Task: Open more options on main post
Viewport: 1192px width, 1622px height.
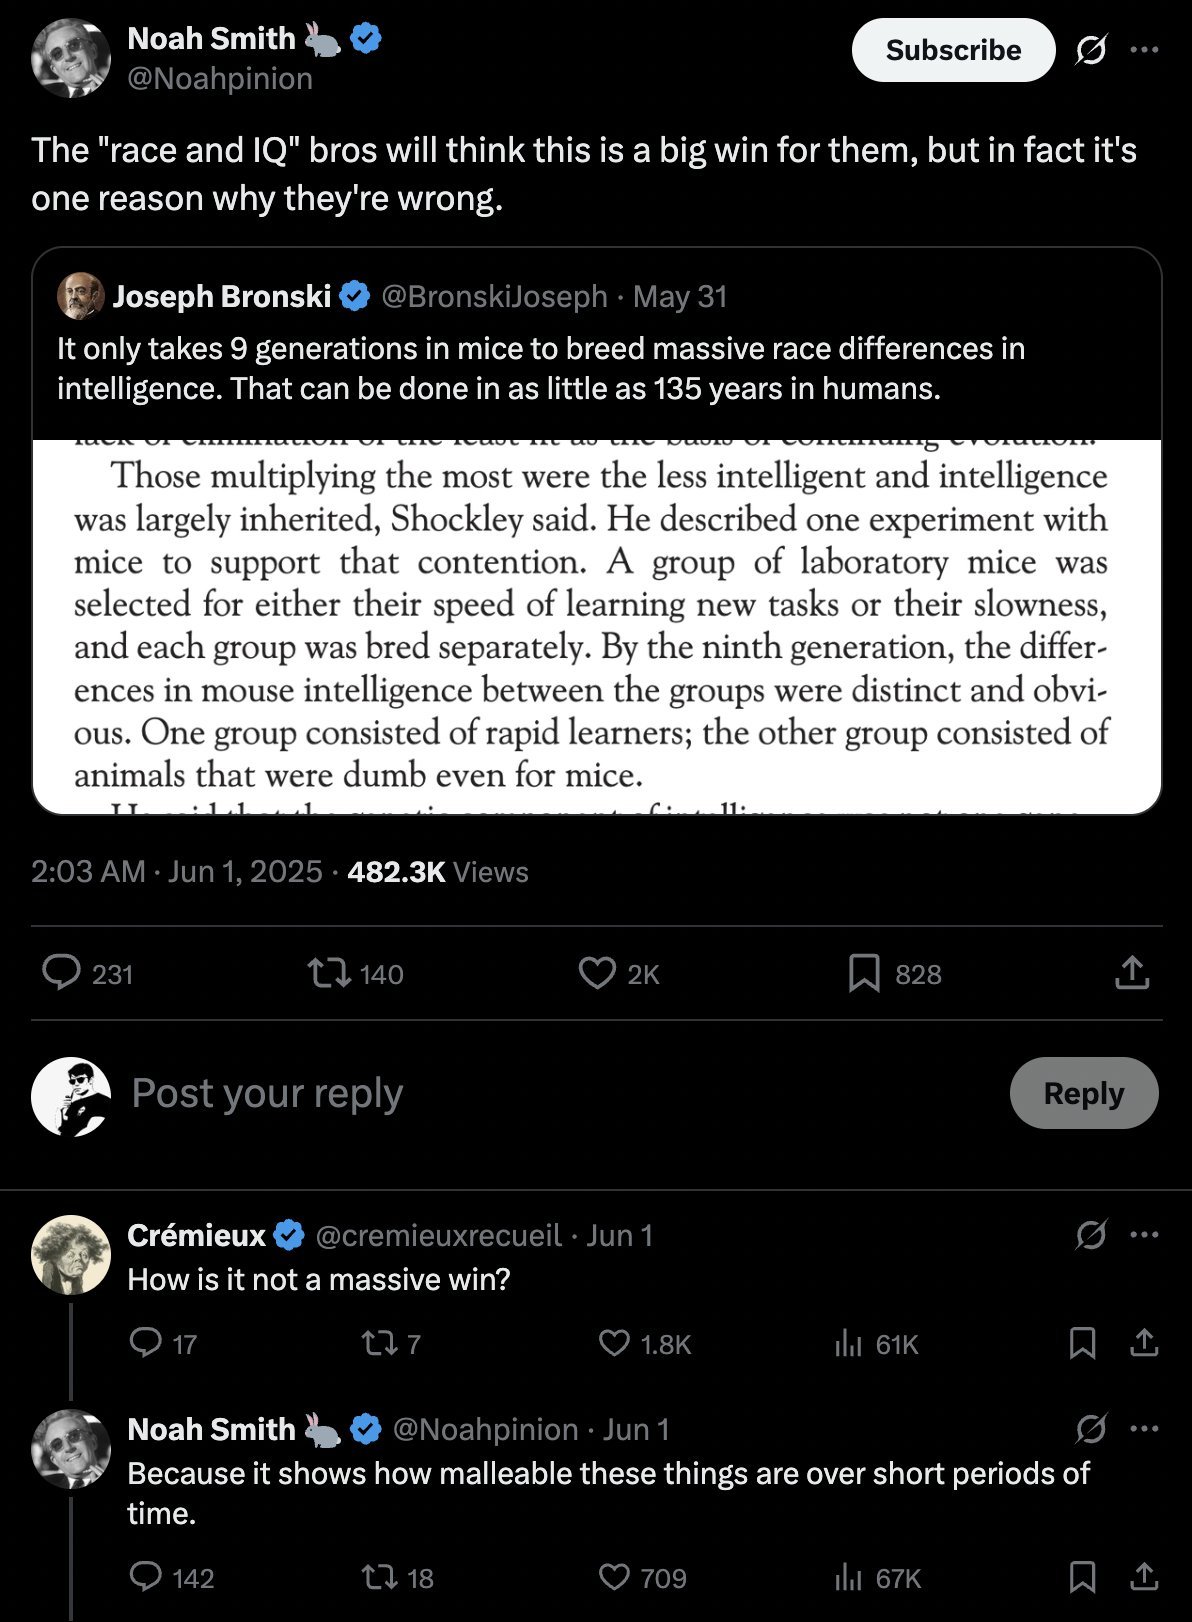Action: point(1144,50)
